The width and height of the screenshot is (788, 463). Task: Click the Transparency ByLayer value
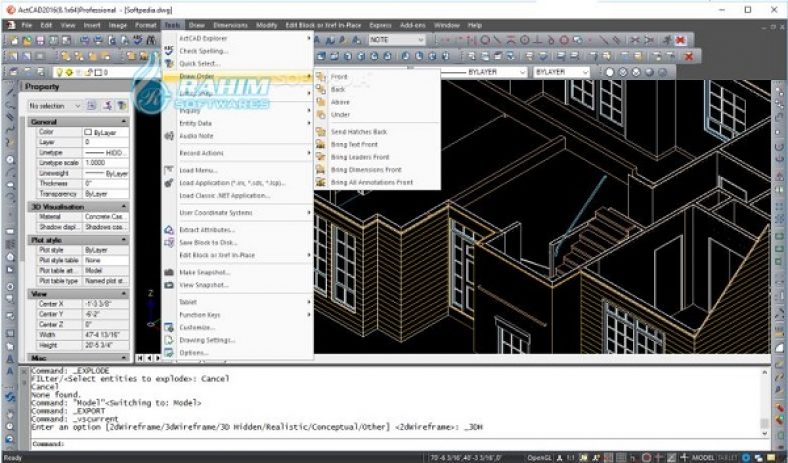[x=106, y=194]
